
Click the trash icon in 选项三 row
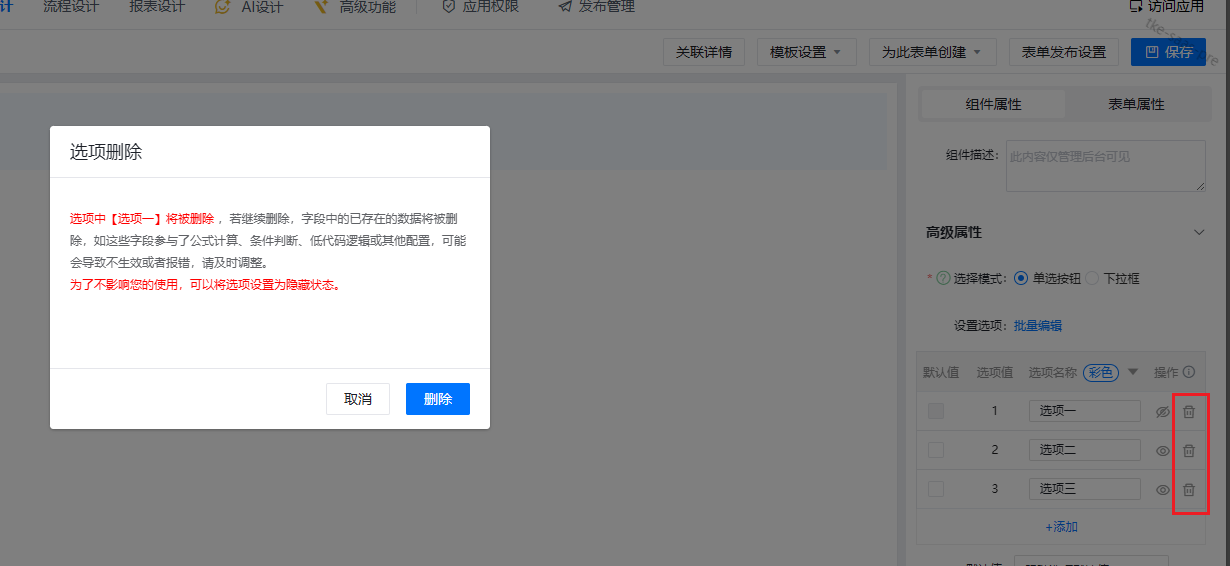1189,490
